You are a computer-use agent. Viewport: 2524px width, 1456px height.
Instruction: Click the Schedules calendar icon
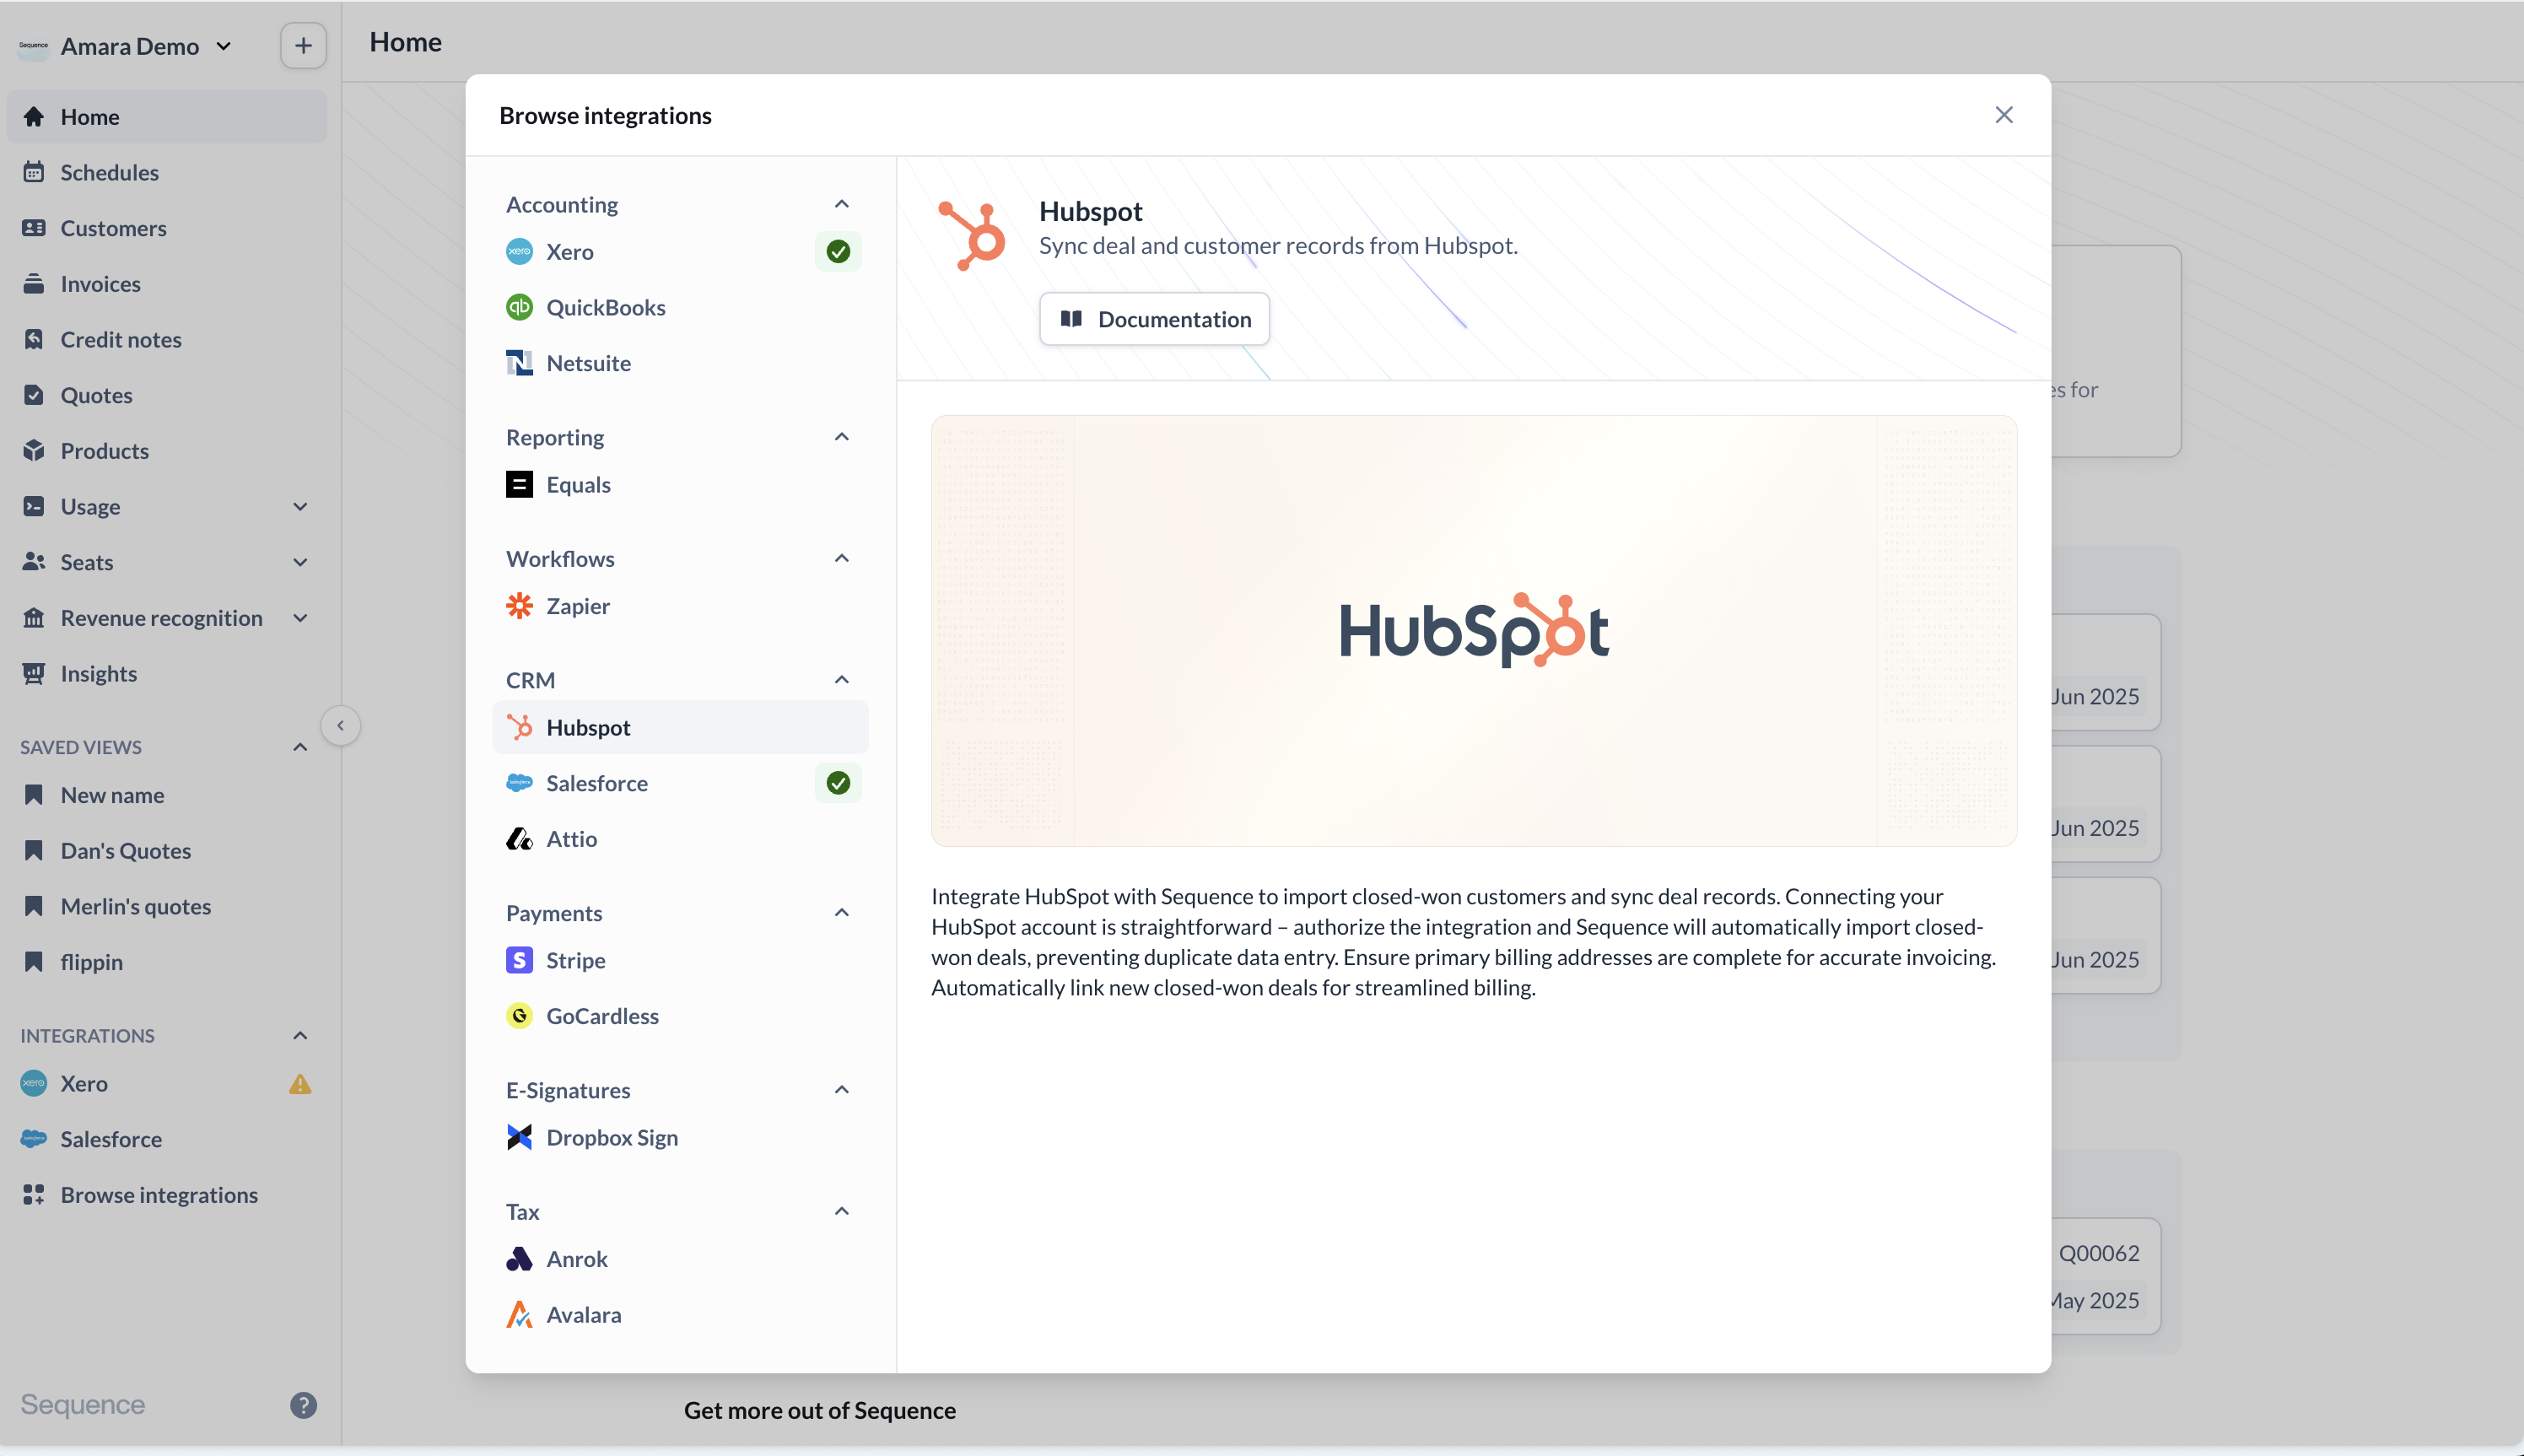coord(34,172)
